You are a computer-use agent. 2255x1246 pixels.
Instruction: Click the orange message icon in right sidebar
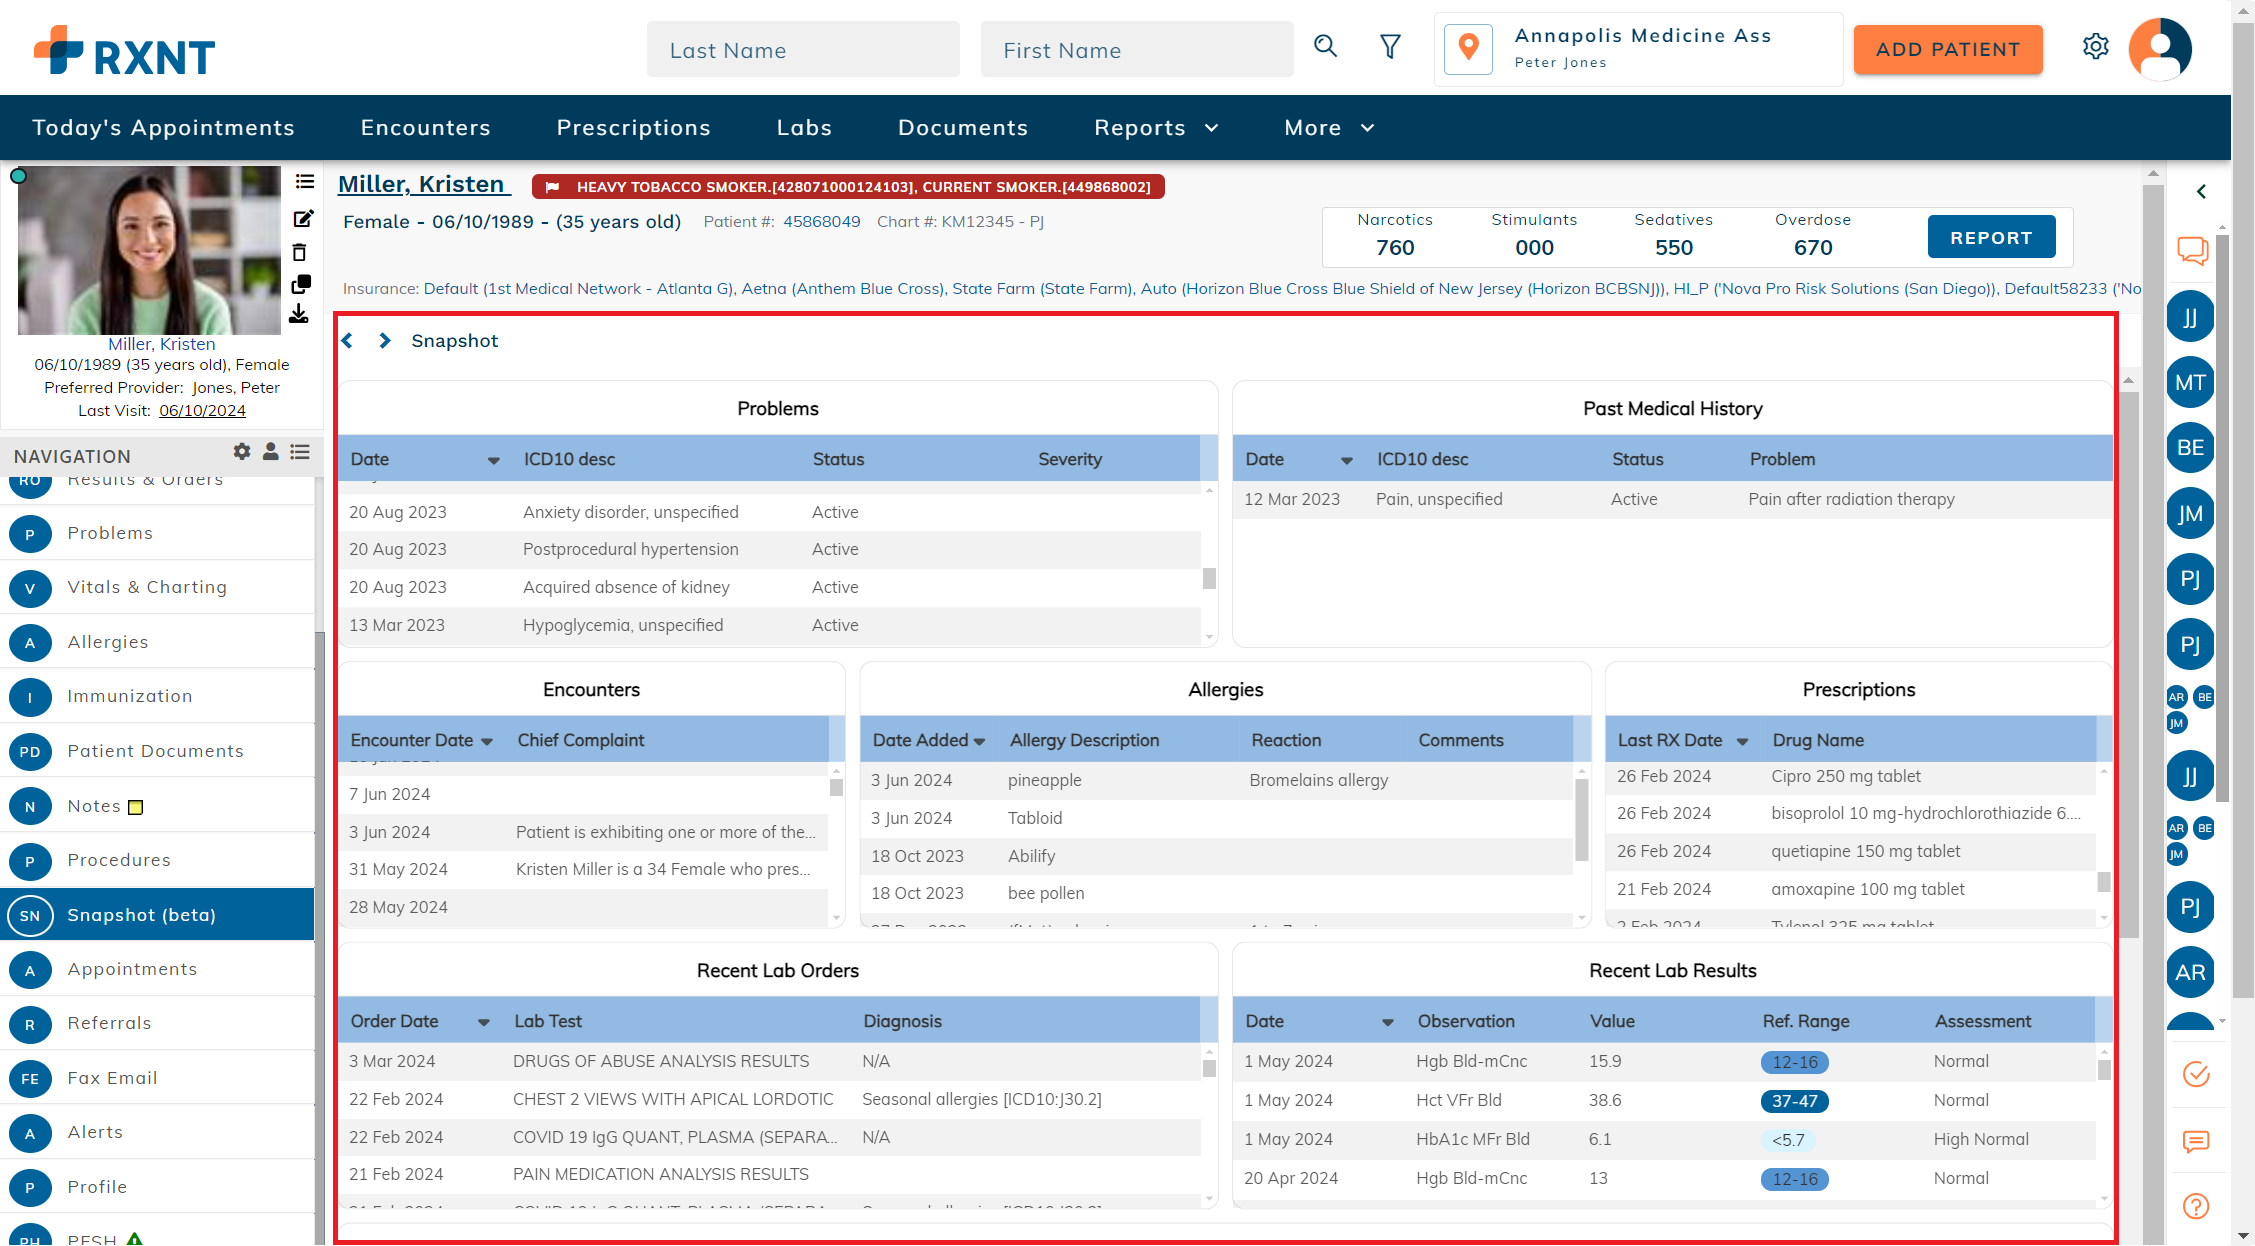(2196, 1141)
